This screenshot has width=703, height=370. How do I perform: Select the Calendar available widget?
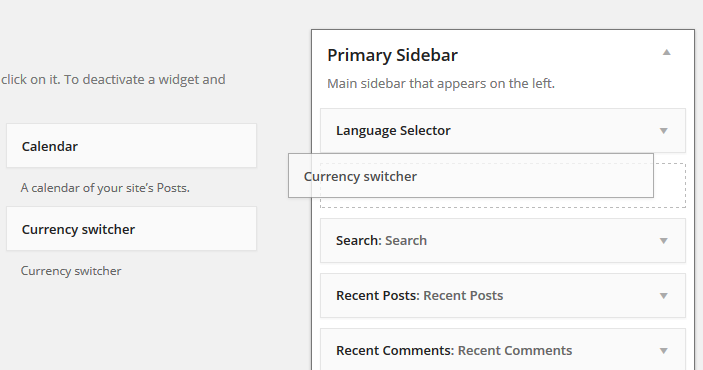click(131, 146)
